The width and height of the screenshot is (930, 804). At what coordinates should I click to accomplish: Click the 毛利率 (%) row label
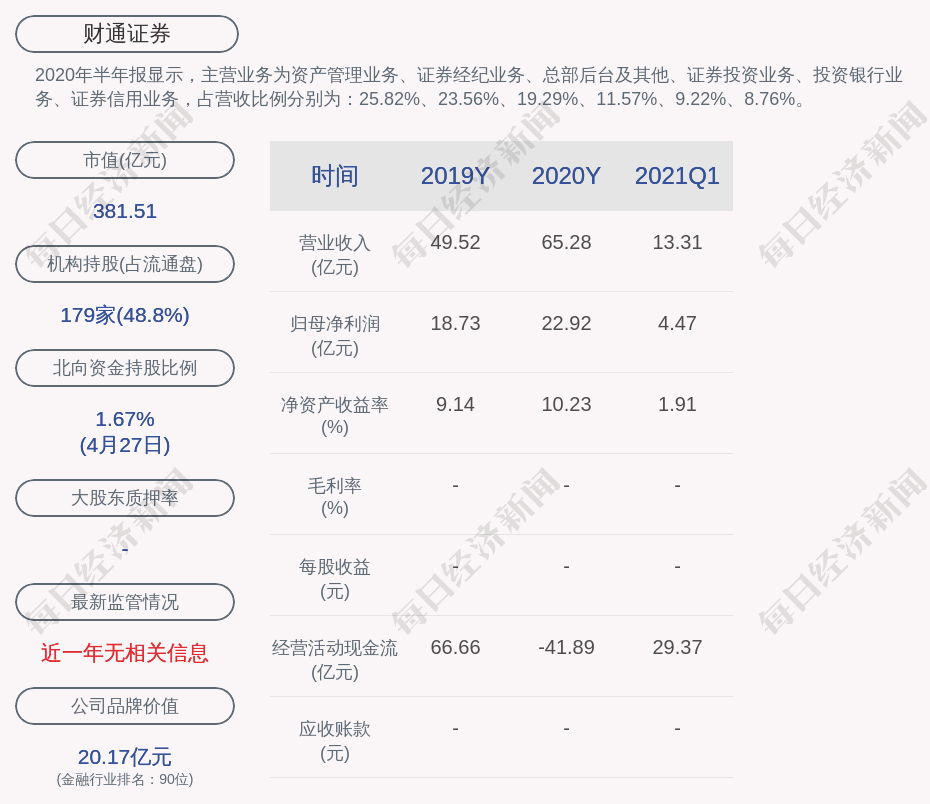click(335, 497)
